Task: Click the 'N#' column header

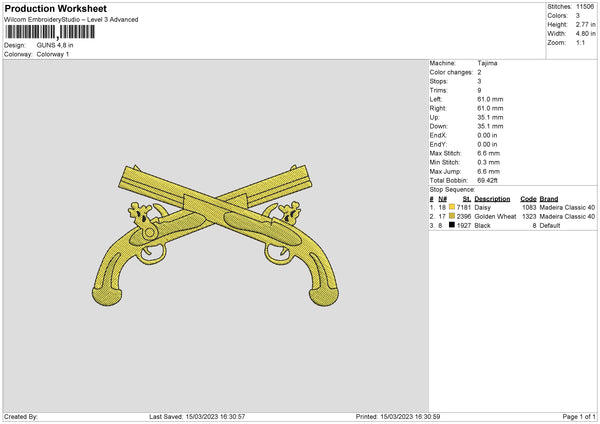Action: click(442, 199)
